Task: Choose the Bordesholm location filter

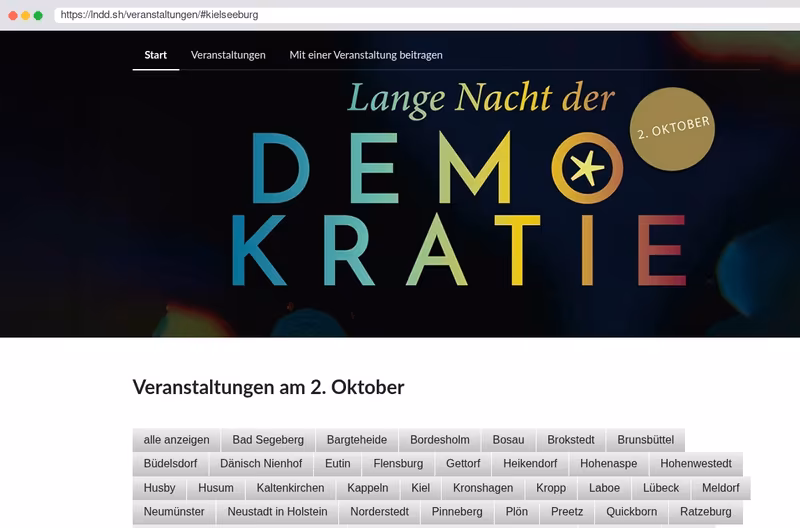Action: (x=440, y=440)
